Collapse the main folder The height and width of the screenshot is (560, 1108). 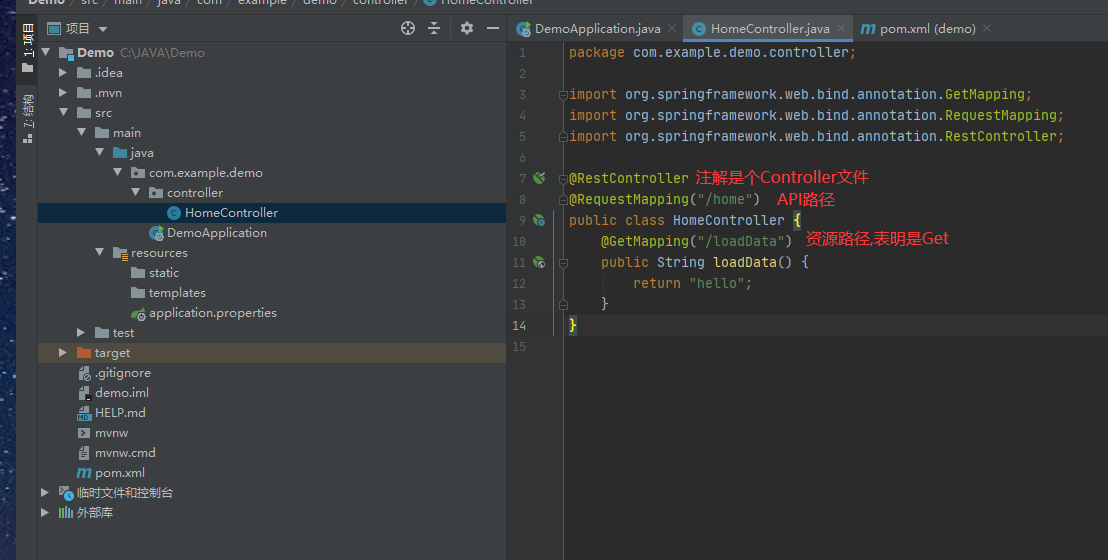pos(81,132)
